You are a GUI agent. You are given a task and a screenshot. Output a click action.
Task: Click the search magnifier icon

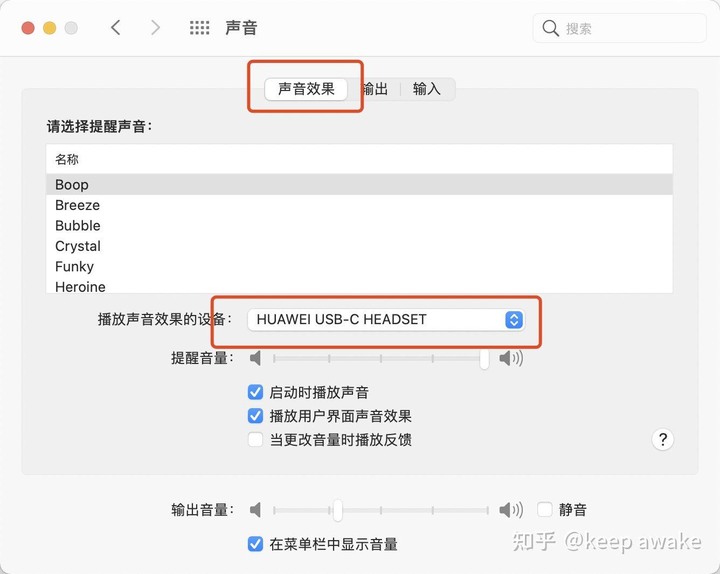click(x=550, y=28)
